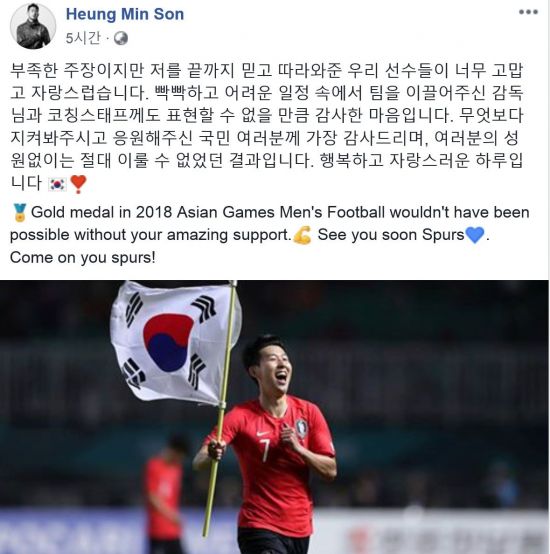Click the red heart emoji after 니다
The height and width of the screenshot is (554, 550).
[78, 184]
